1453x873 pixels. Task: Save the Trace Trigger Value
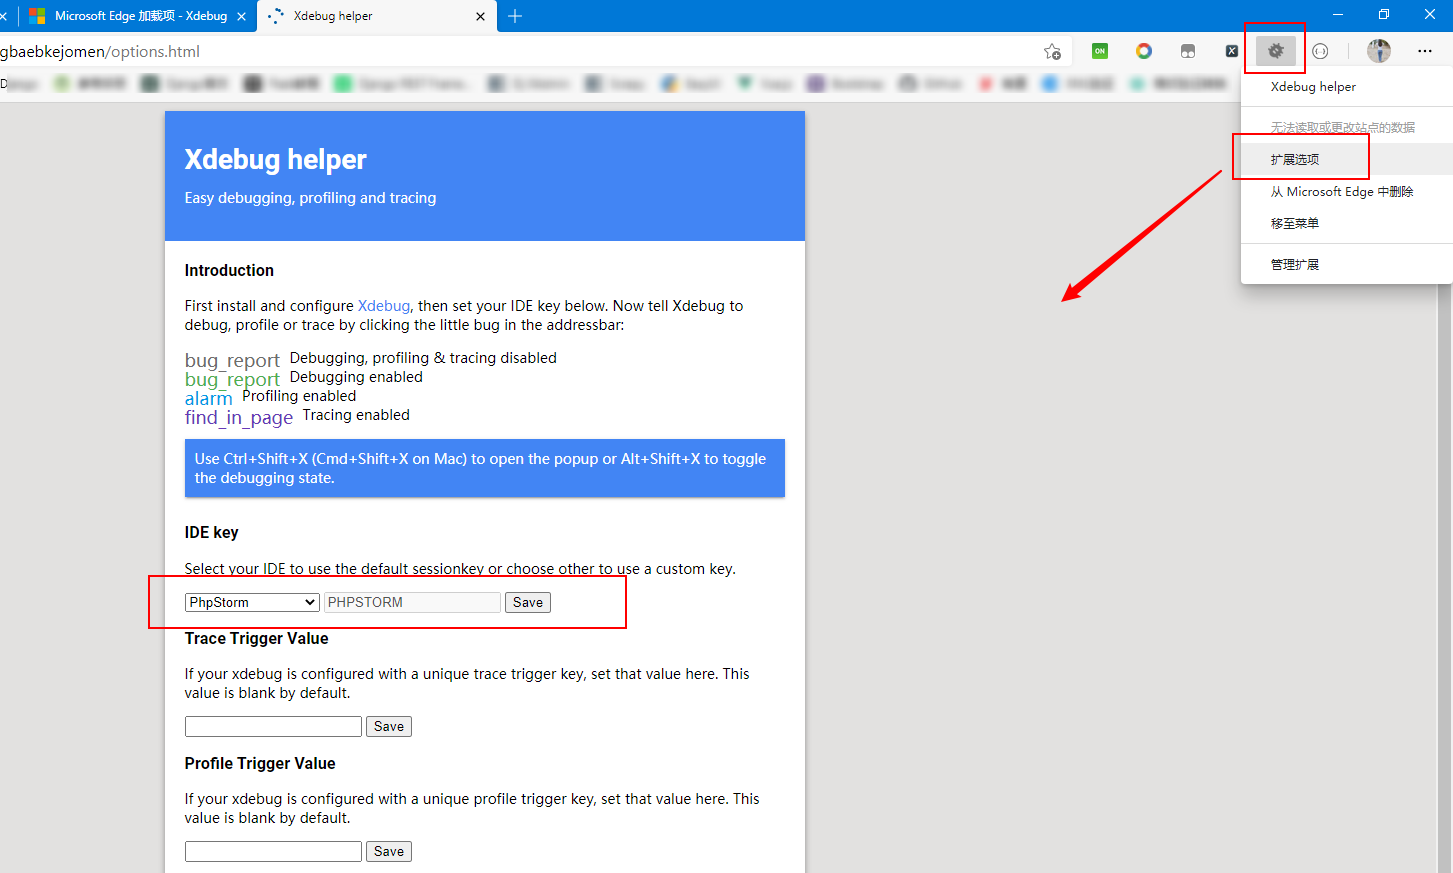pyautogui.click(x=389, y=726)
